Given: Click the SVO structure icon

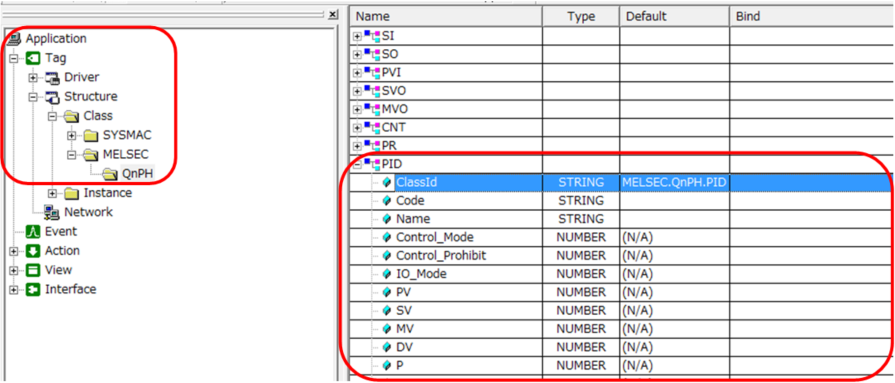Looking at the screenshot, I should (x=372, y=92).
